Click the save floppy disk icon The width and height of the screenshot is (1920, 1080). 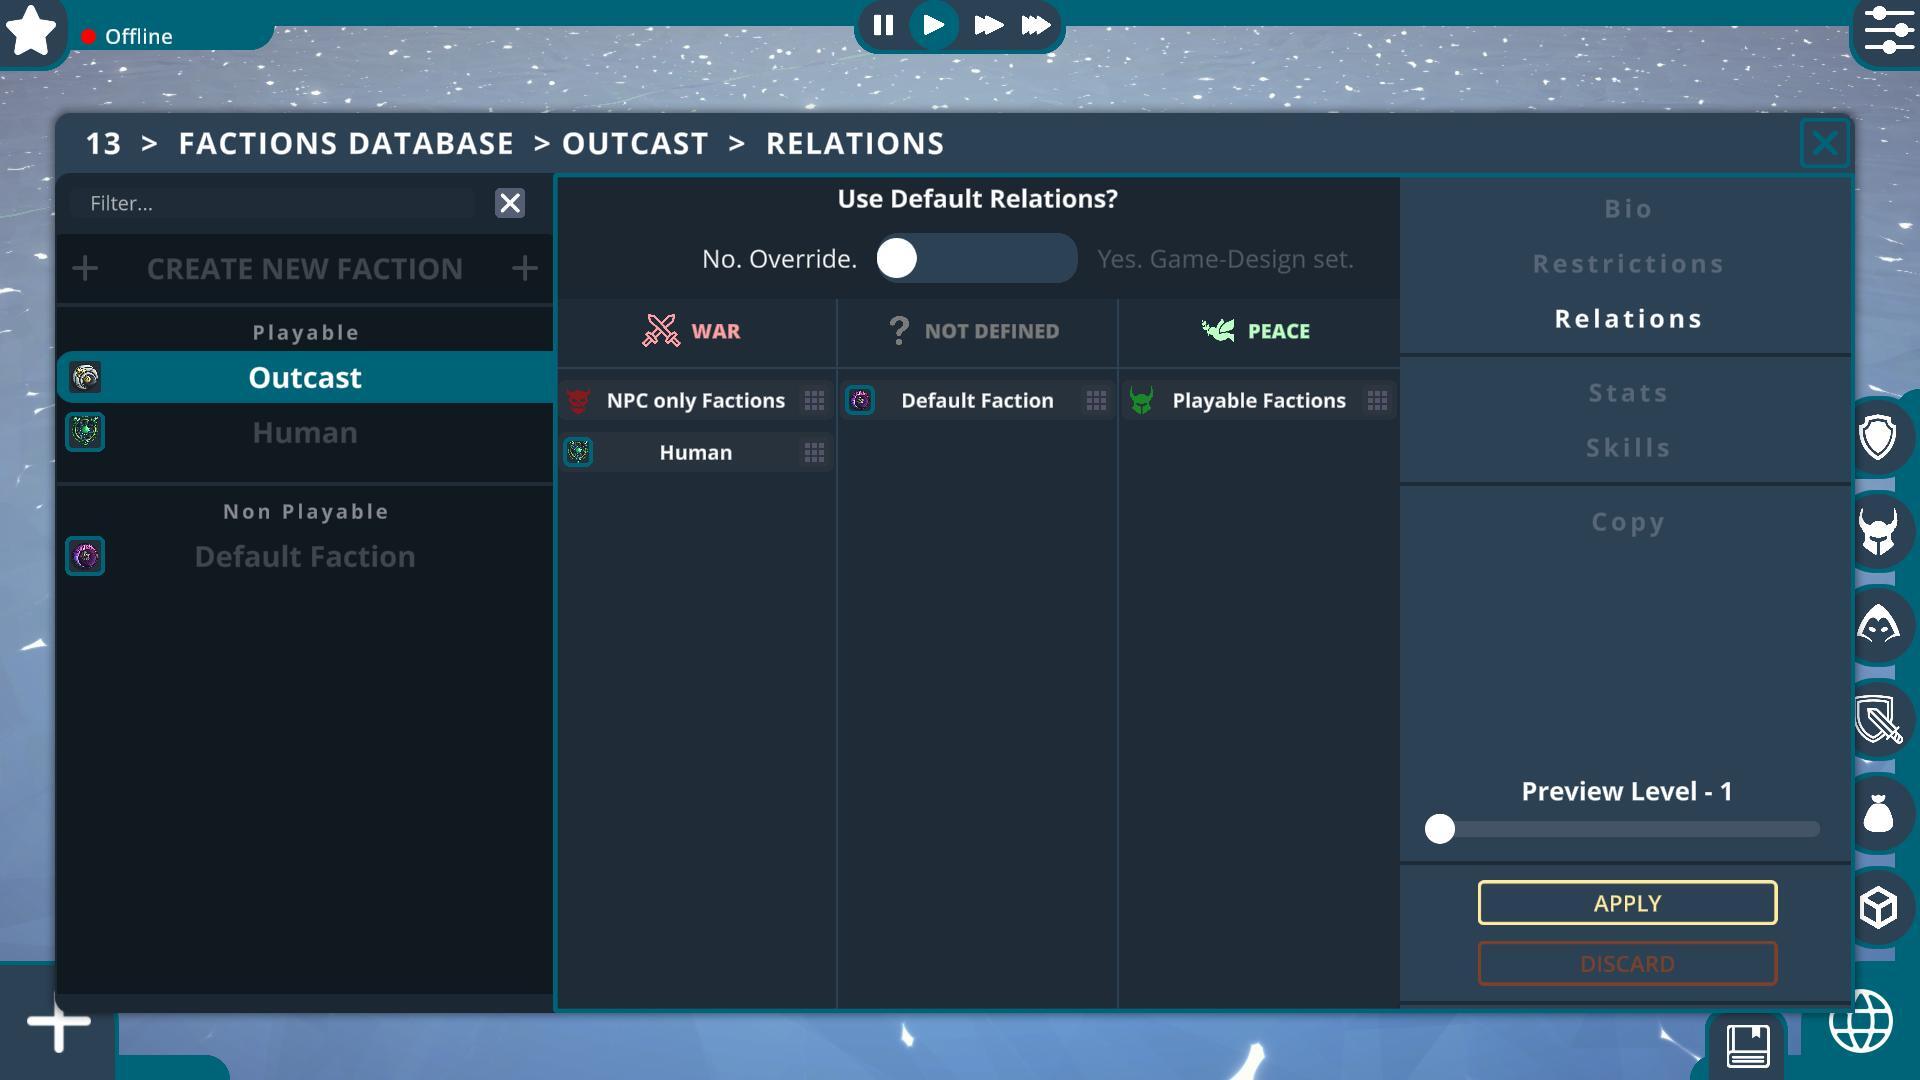tap(1747, 1046)
